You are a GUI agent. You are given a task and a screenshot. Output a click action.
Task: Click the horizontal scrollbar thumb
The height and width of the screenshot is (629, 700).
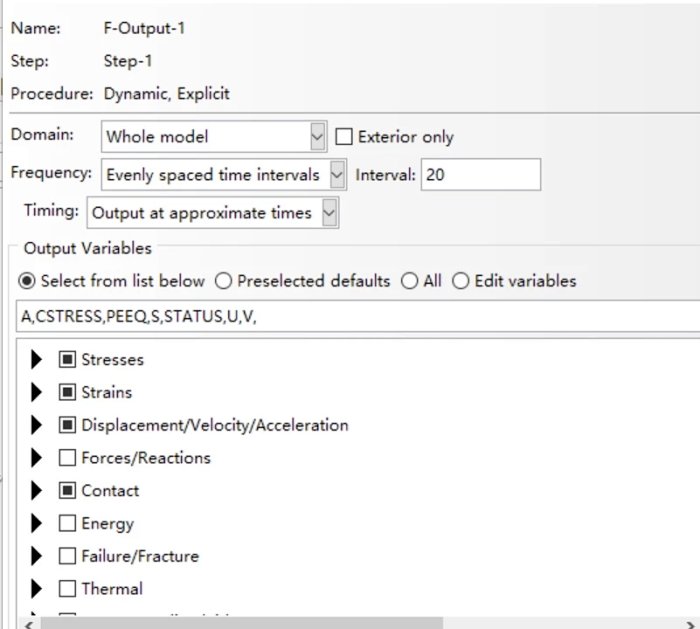(242, 623)
